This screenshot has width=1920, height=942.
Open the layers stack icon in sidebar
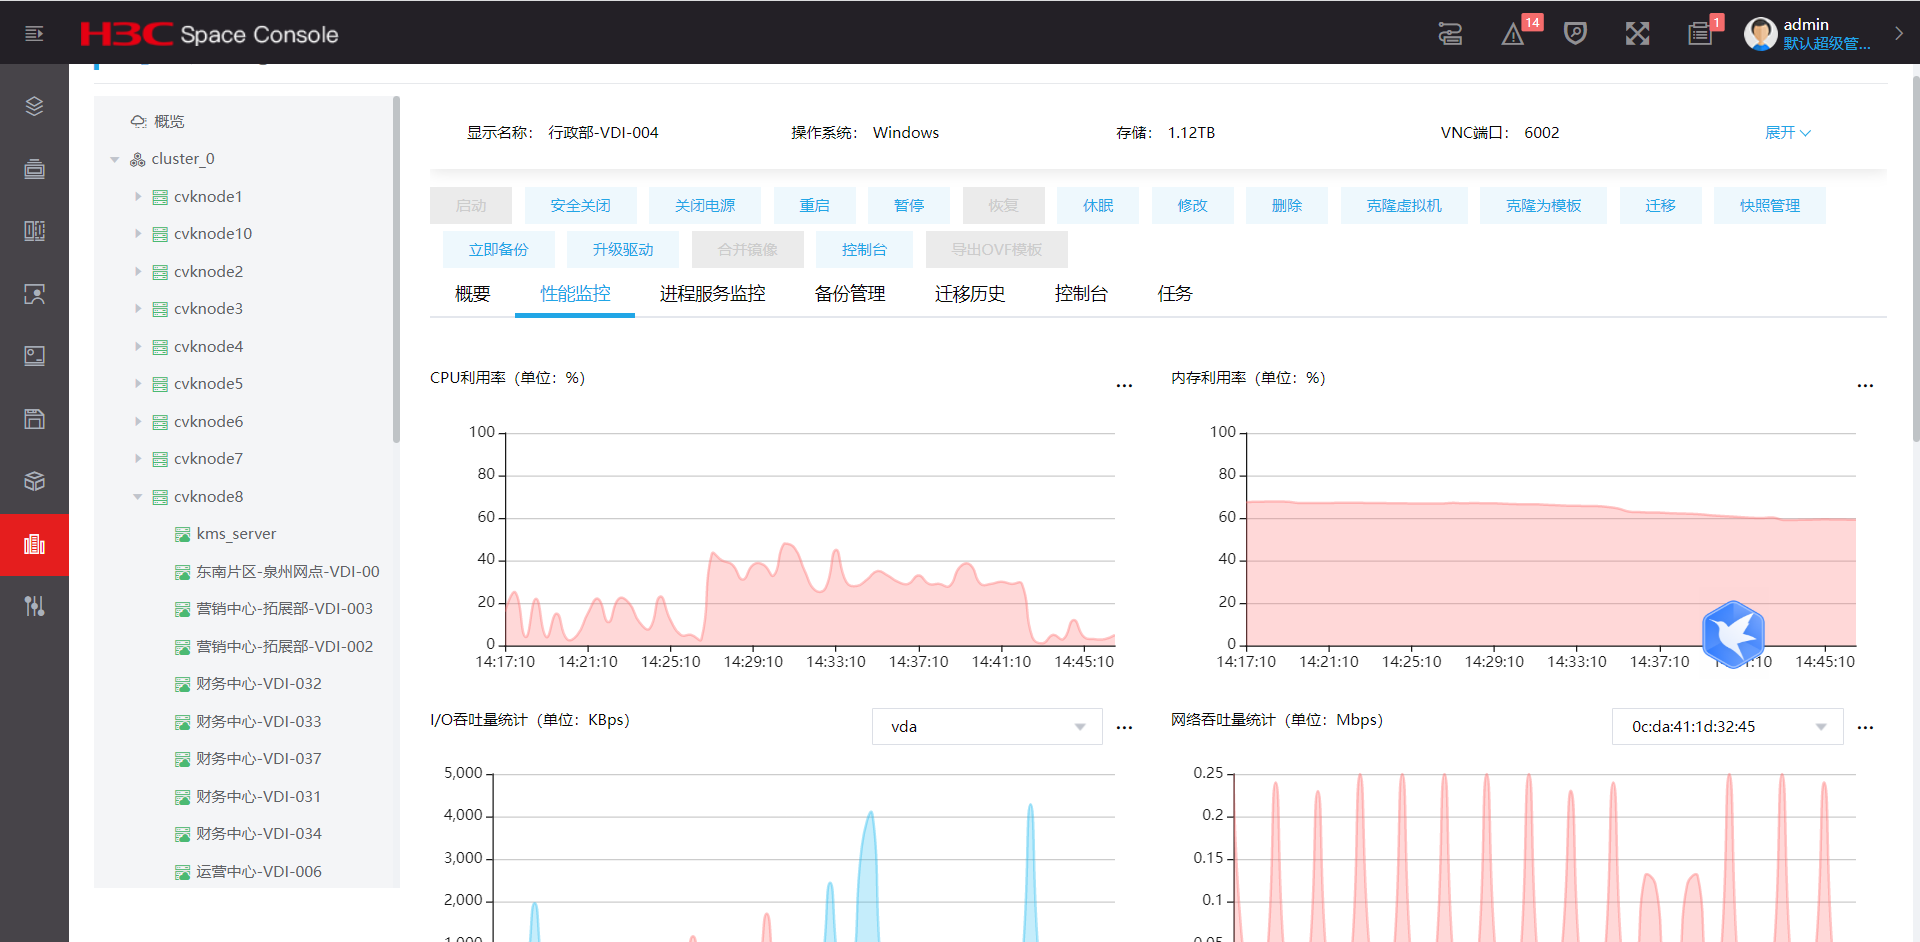34,106
